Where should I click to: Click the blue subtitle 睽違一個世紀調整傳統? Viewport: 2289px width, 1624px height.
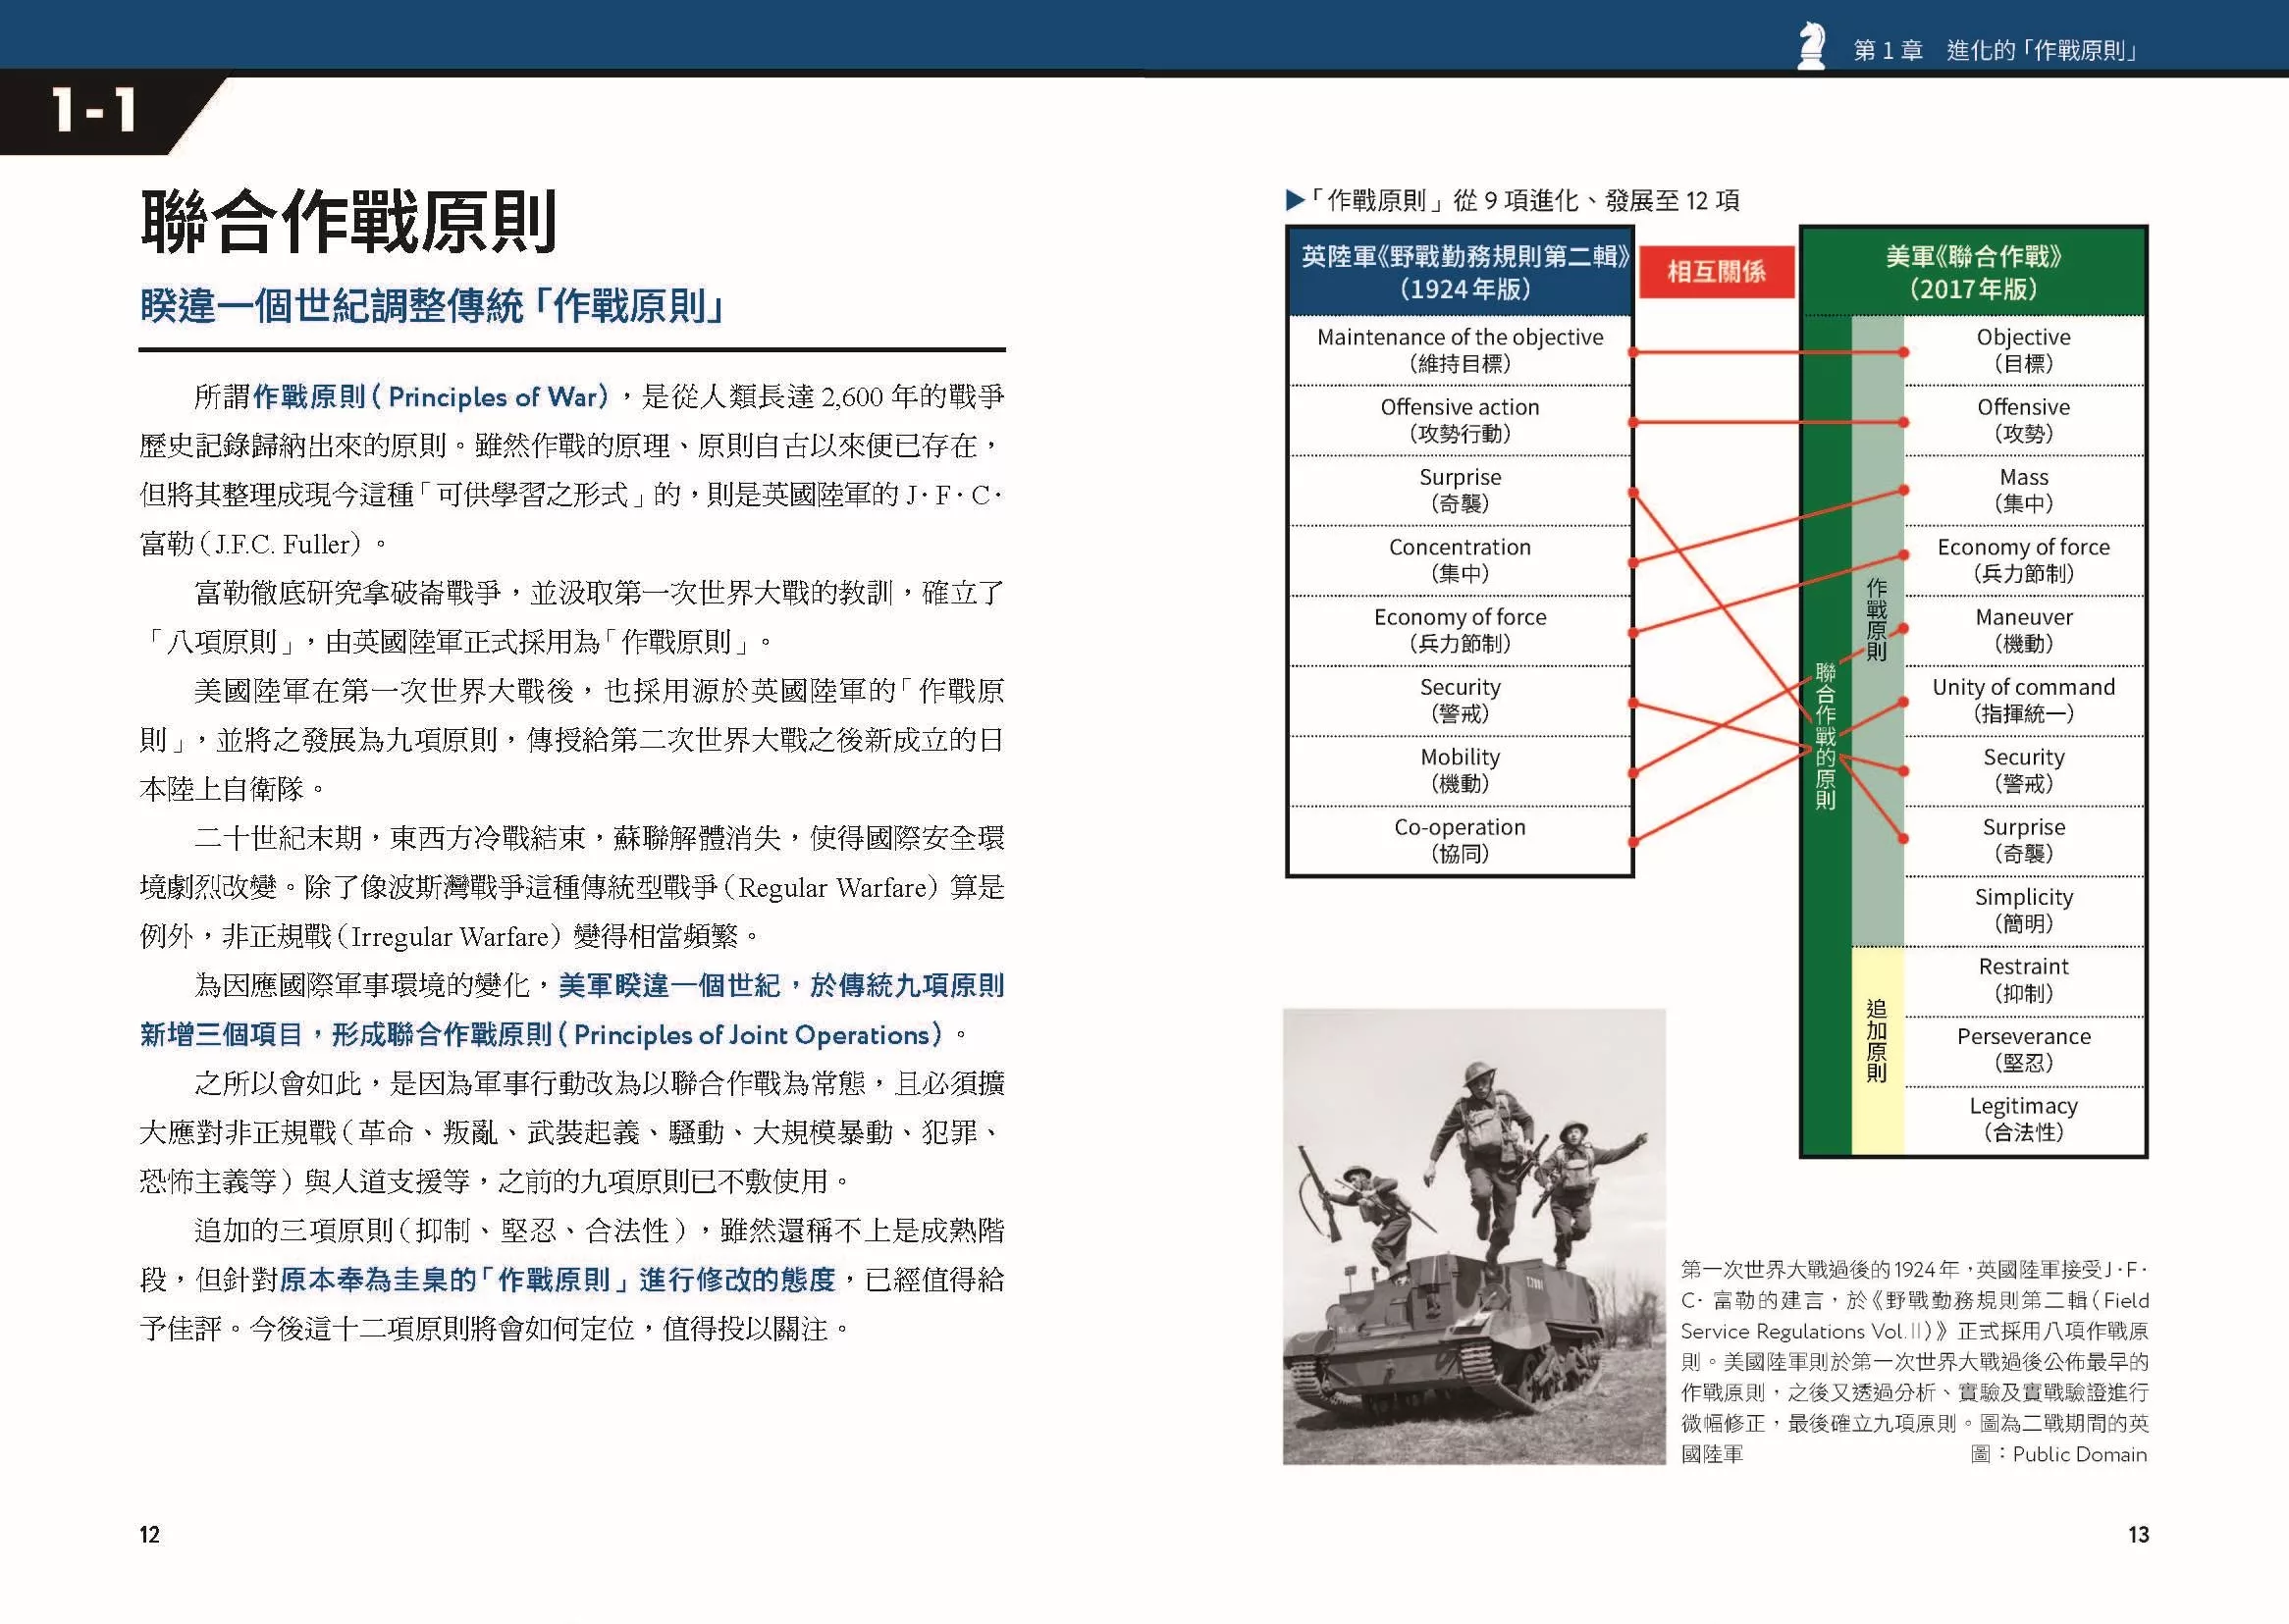tap(432, 306)
